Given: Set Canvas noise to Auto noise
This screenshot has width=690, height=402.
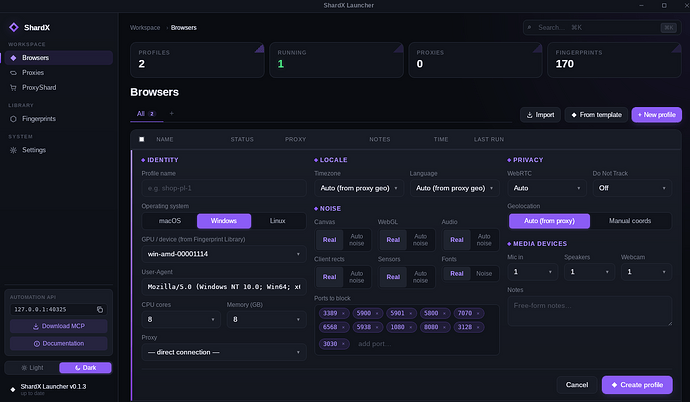Looking at the screenshot, I should click(357, 240).
